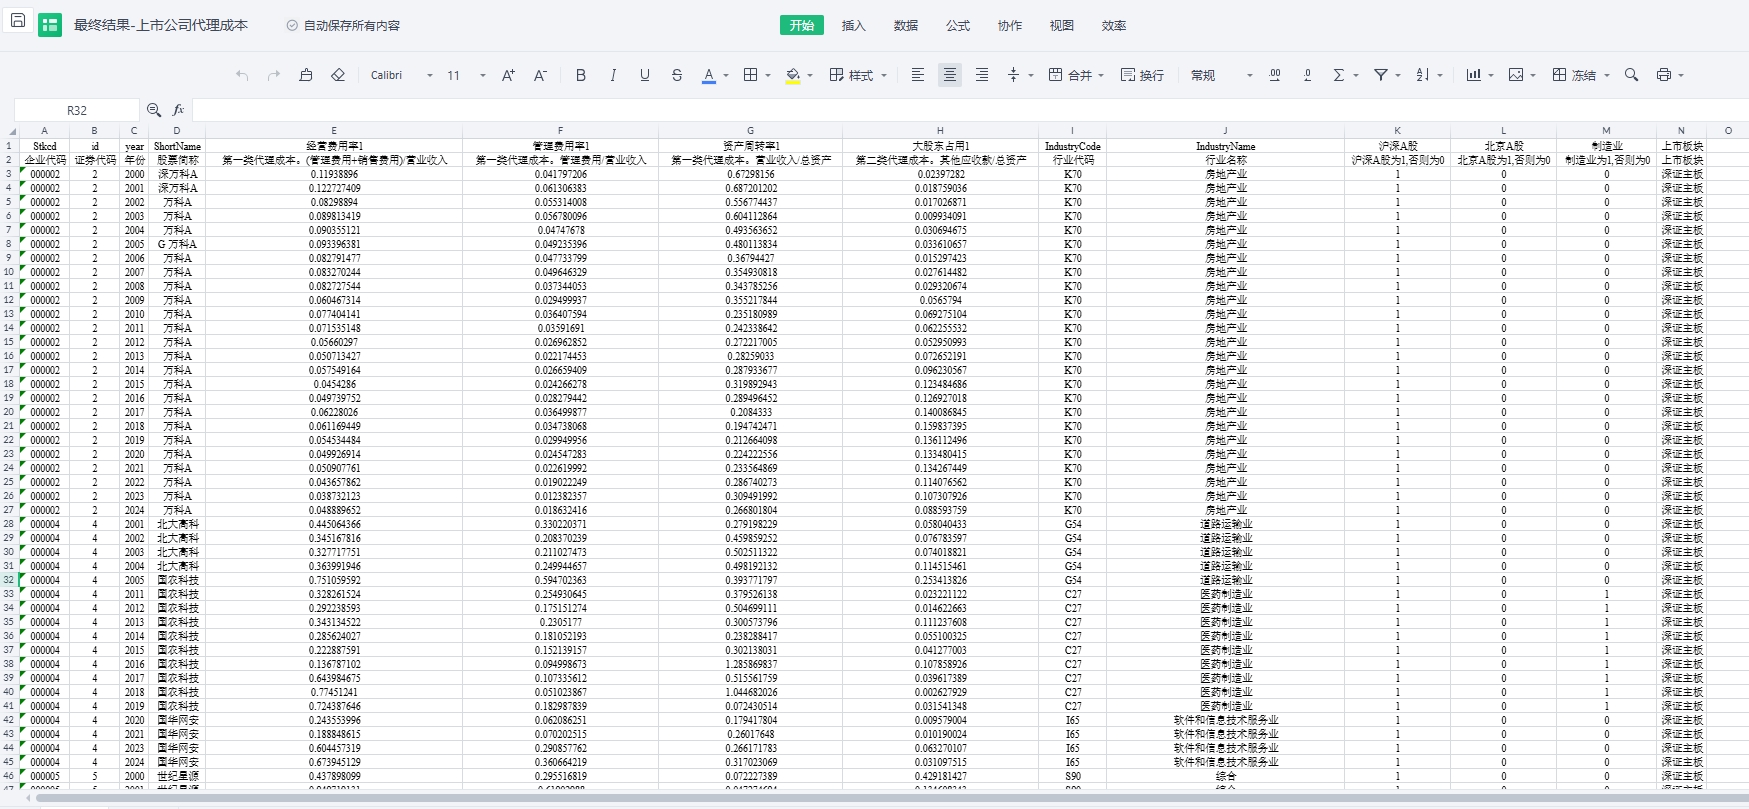Switch to the 开始 tab

click(x=802, y=25)
